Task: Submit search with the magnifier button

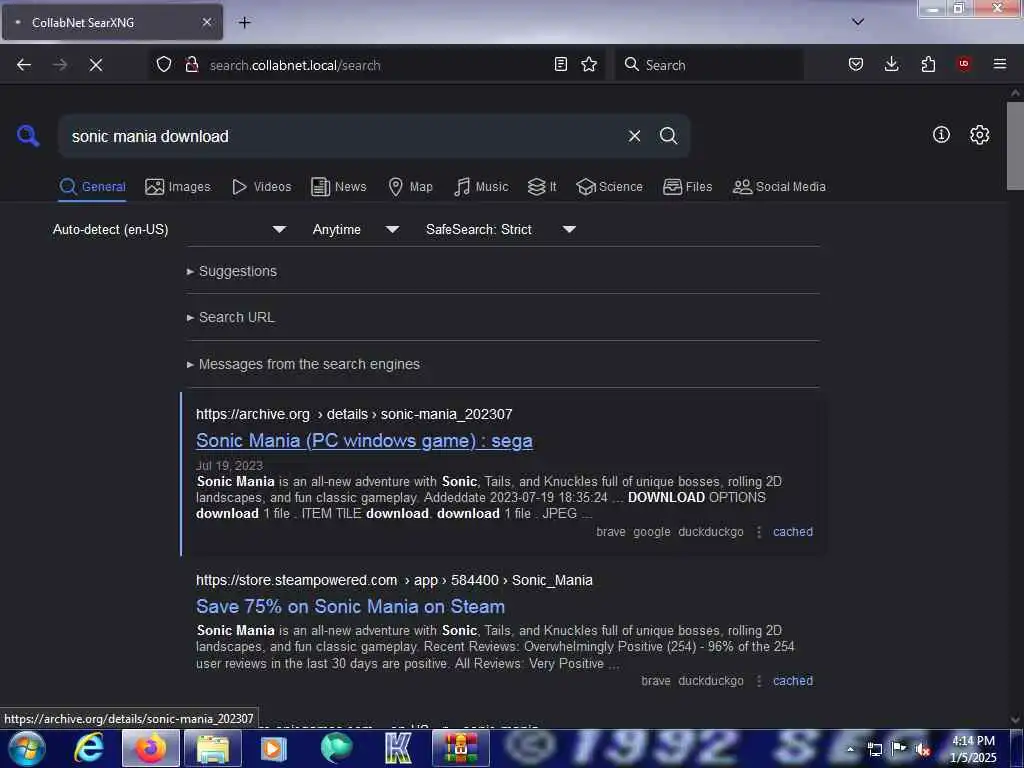Action: [x=668, y=136]
